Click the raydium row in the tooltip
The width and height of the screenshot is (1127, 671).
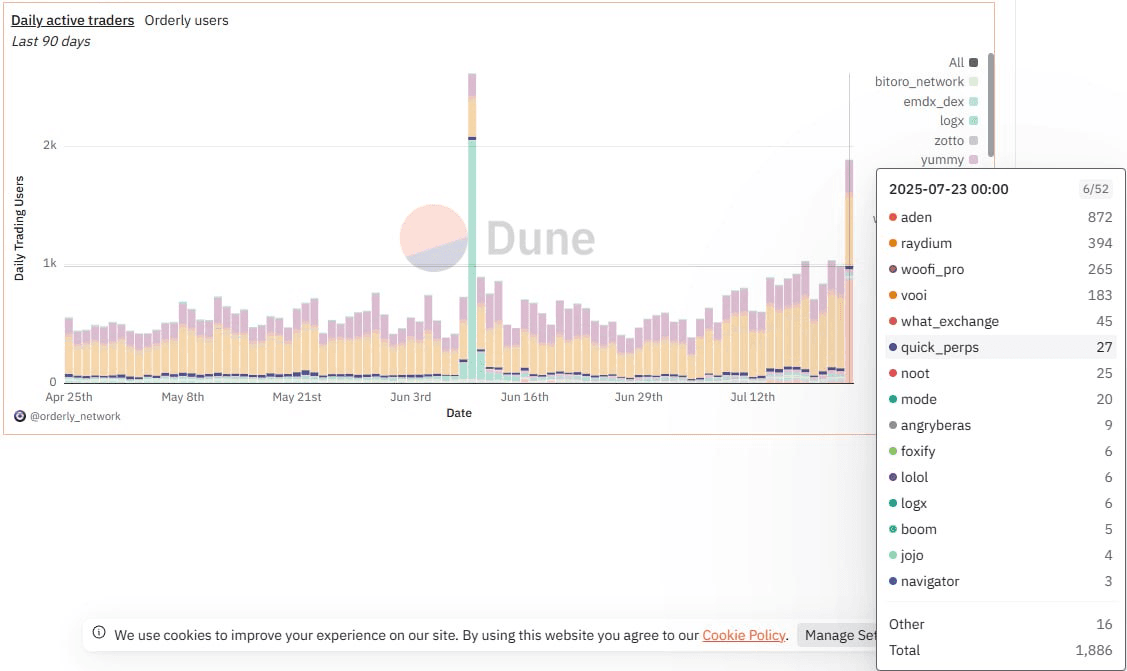[1000, 243]
